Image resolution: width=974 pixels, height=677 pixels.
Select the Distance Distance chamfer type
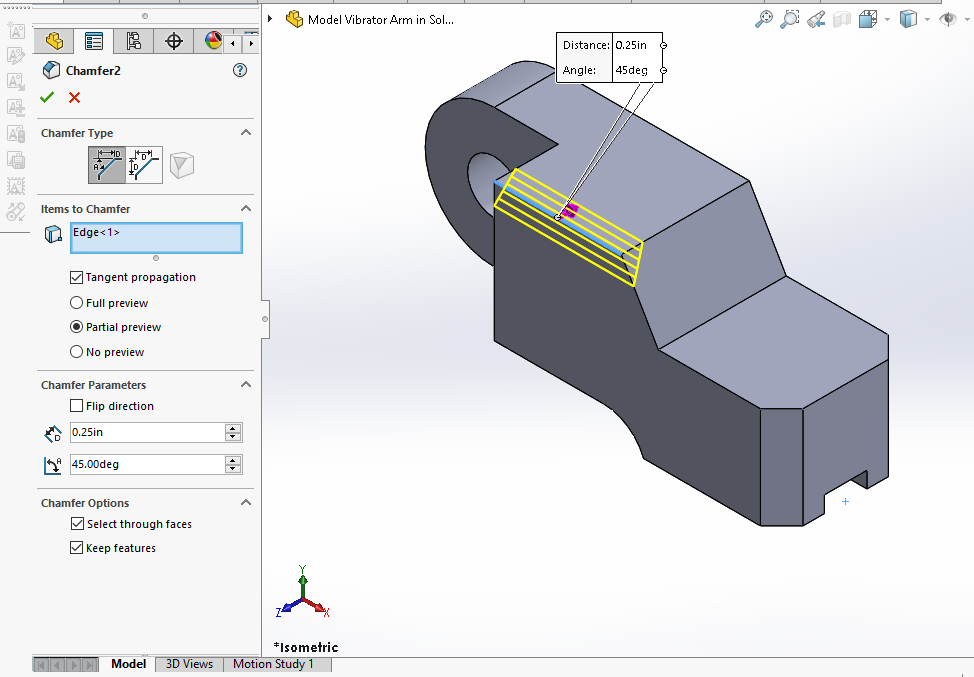click(145, 165)
